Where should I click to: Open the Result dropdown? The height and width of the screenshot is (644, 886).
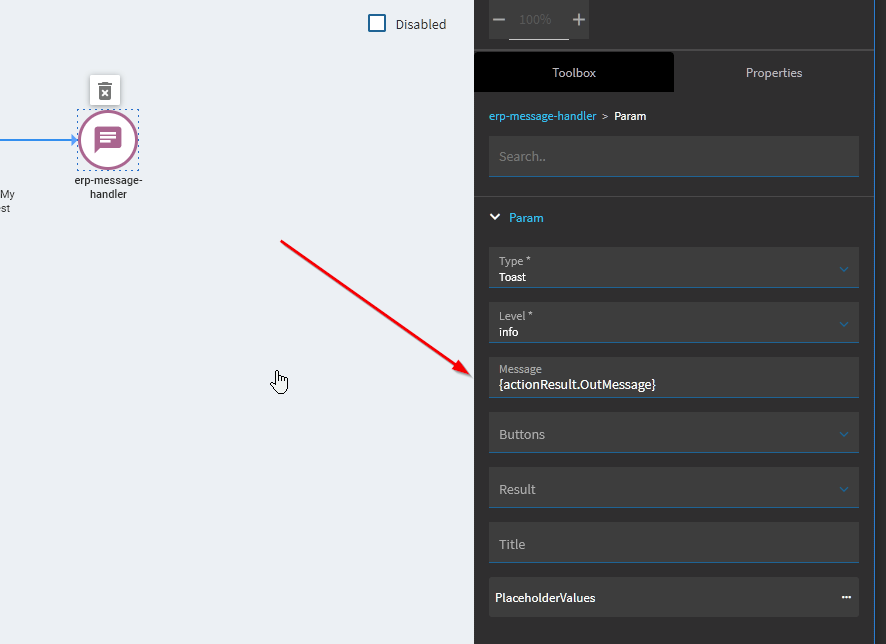click(x=674, y=488)
